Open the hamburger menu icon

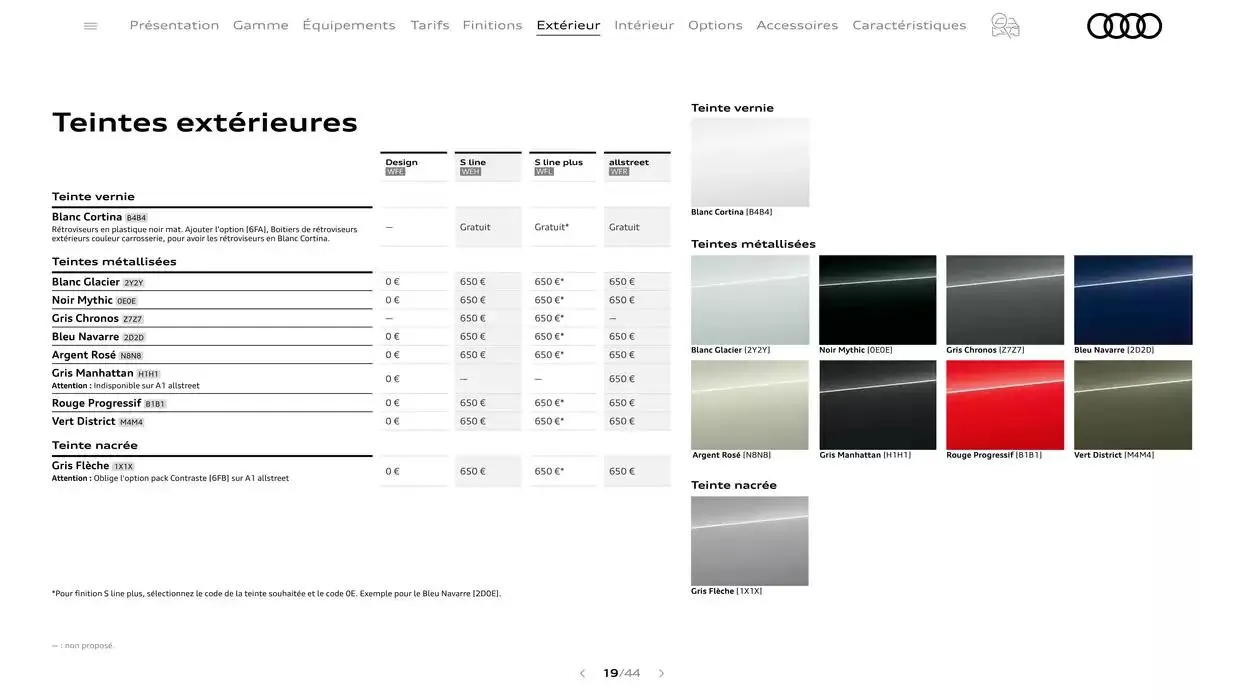[x=91, y=26]
